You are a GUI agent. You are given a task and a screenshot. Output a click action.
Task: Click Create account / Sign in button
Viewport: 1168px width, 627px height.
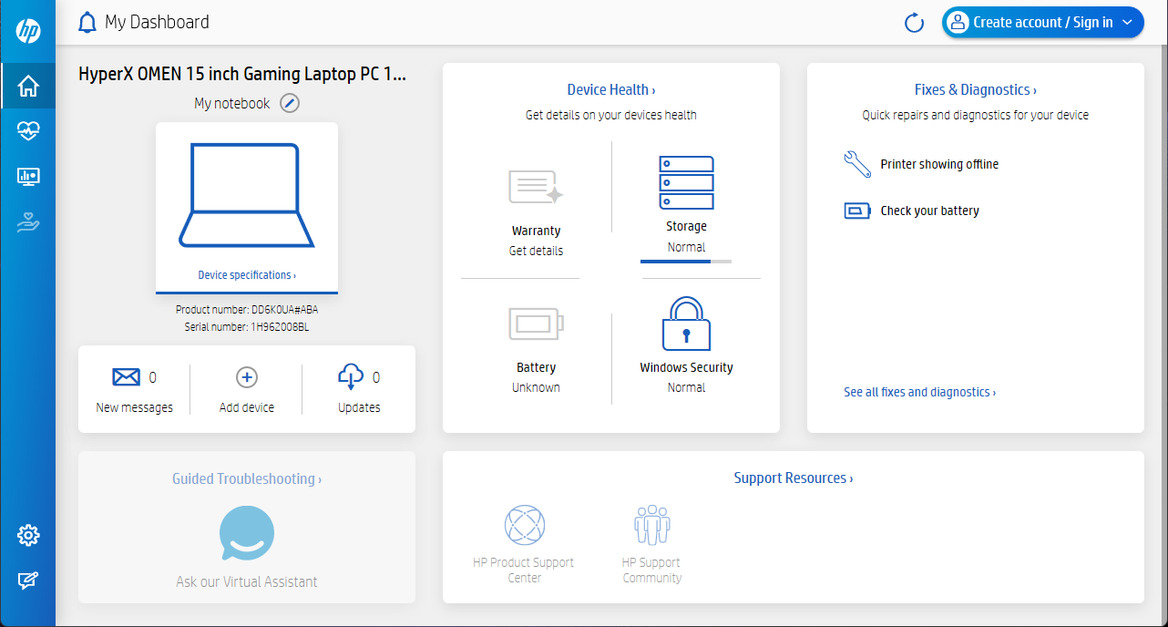pyautogui.click(x=1043, y=22)
